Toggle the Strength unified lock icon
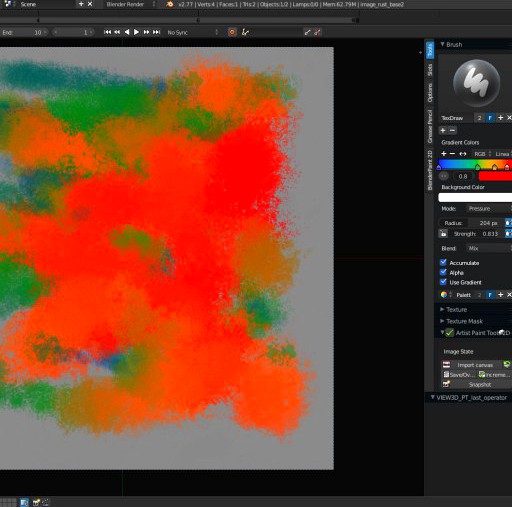The width and height of the screenshot is (512, 507). 443,234
